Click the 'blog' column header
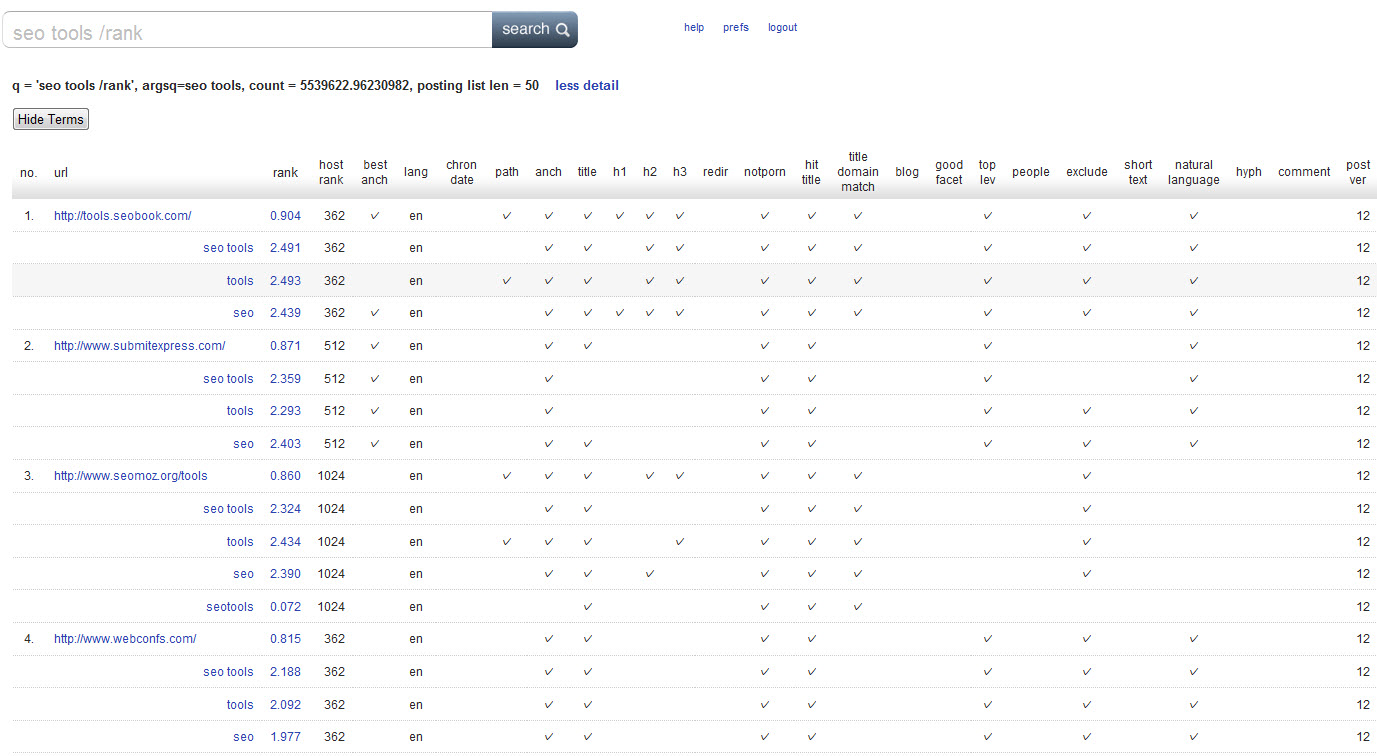The image size is (1377, 756). coord(907,172)
